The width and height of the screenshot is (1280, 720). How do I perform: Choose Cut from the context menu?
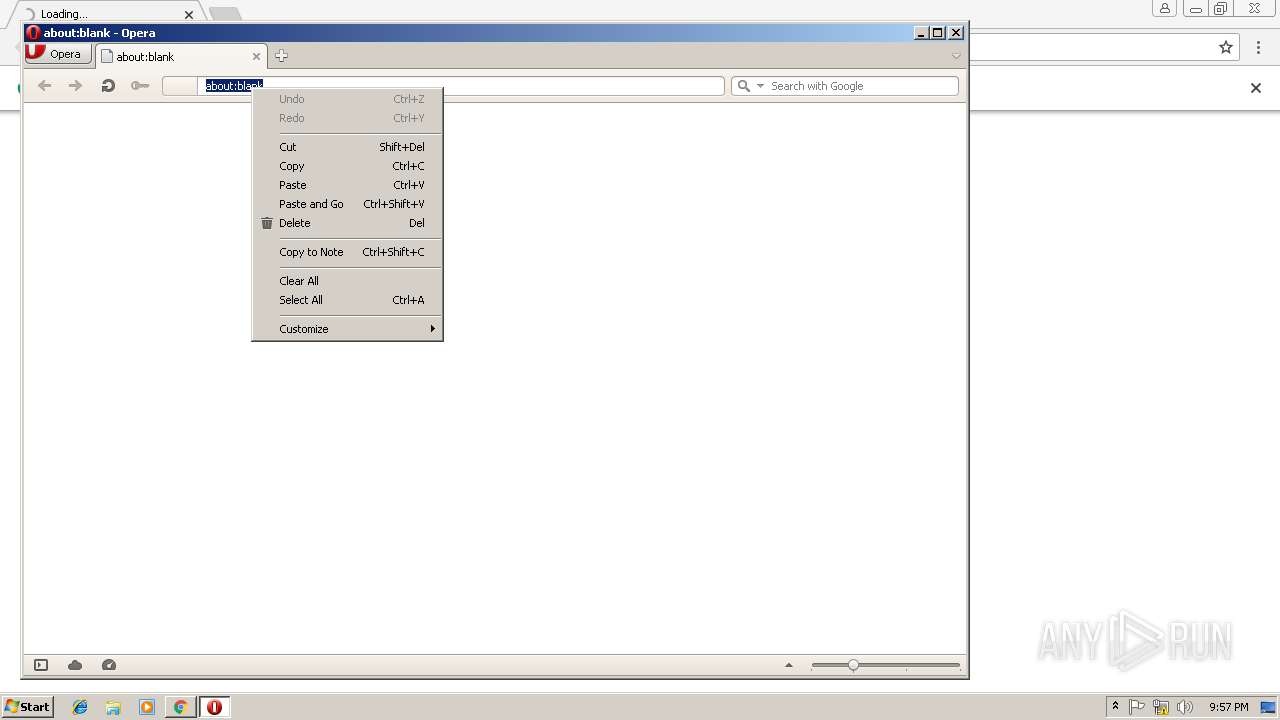pos(347,147)
